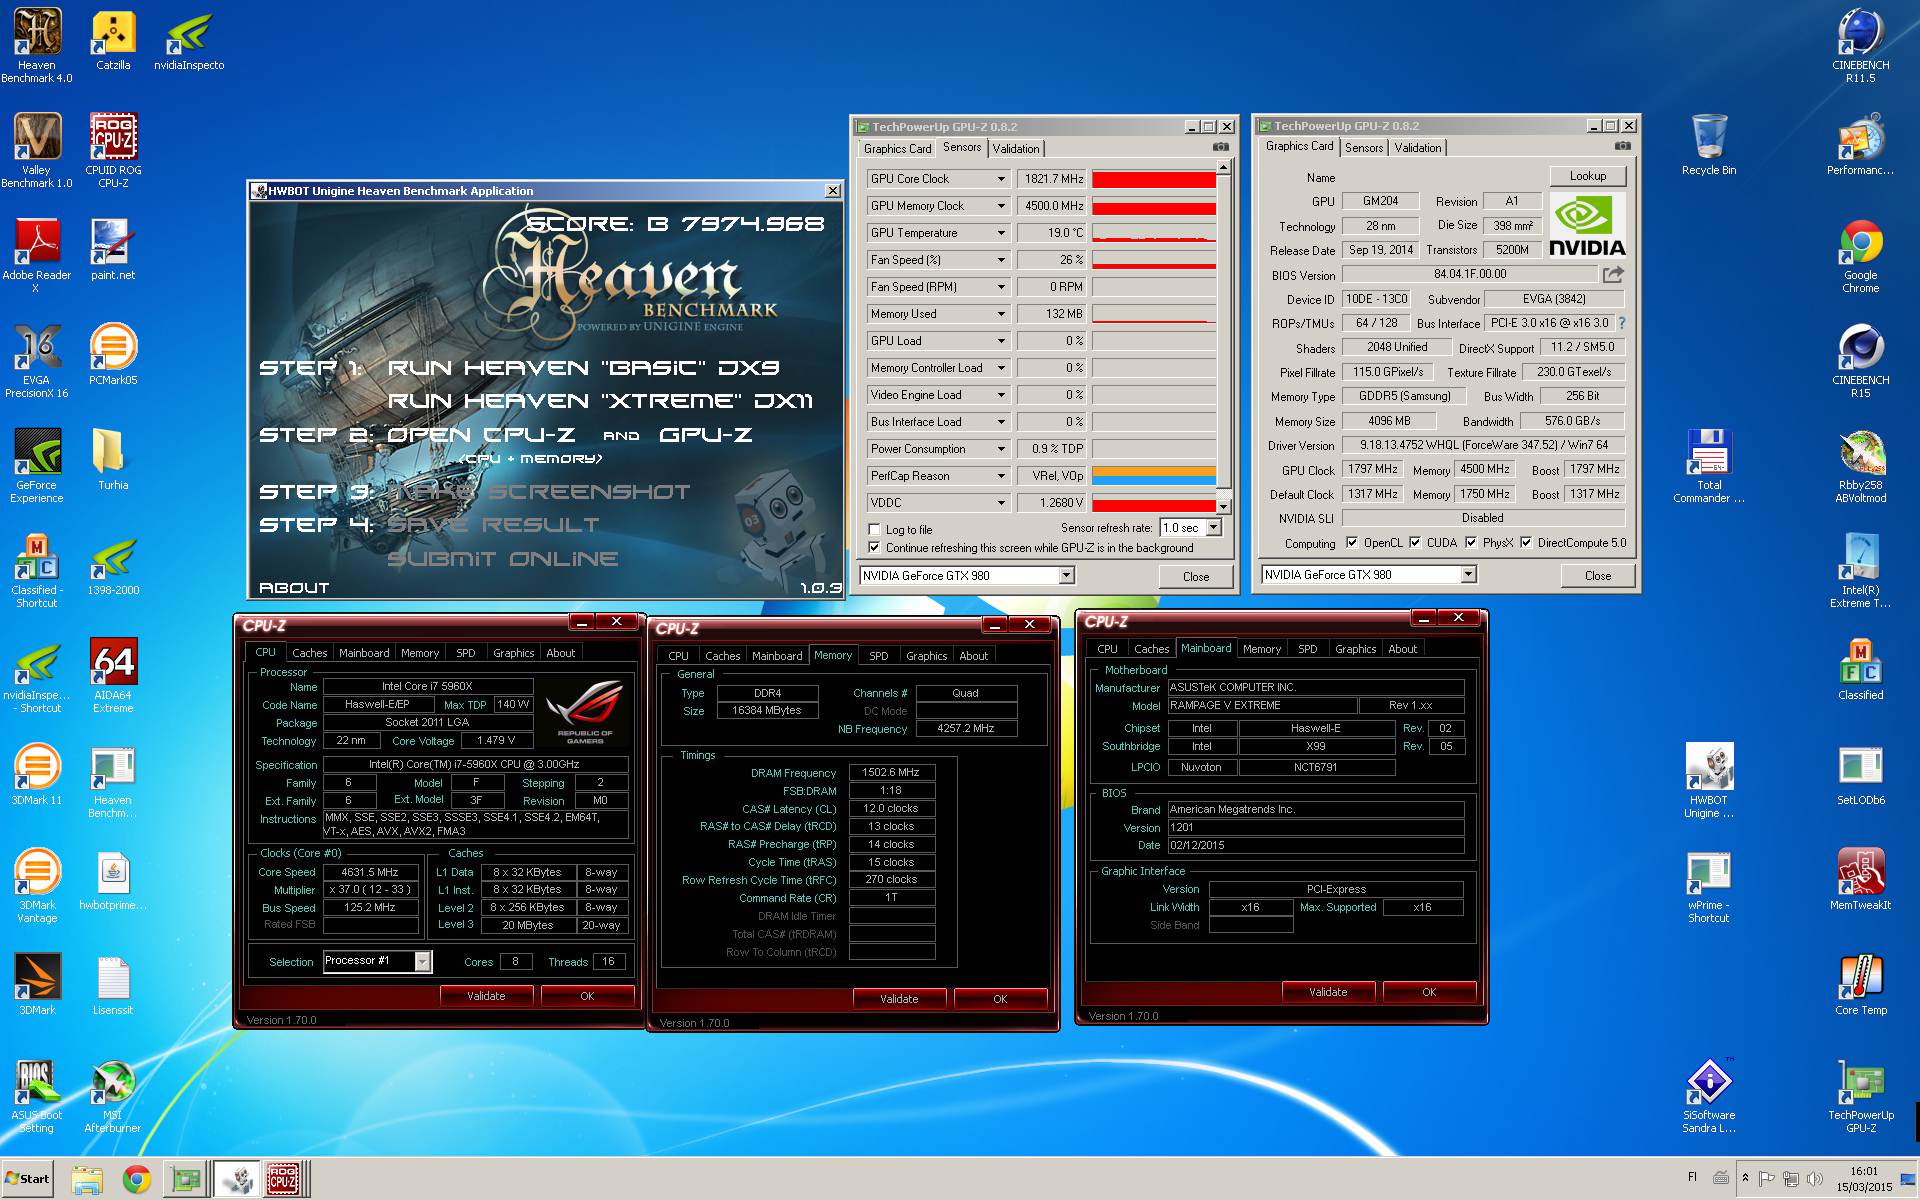1920x1200 pixels.
Task: Expand GPU Memory Clock sensor dropdown
Action: (1000, 206)
